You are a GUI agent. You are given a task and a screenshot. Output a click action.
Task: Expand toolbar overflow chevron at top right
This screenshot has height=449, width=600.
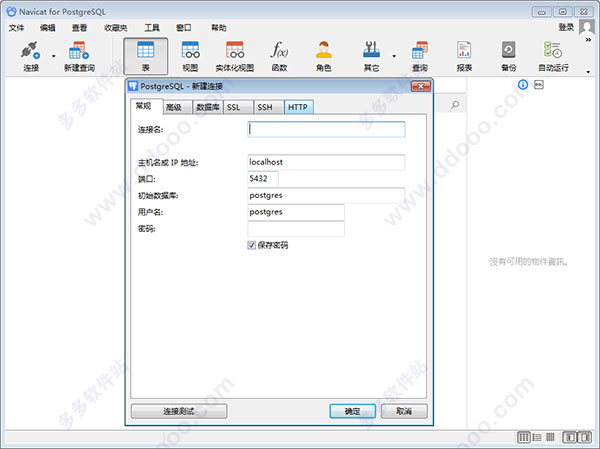point(588,40)
